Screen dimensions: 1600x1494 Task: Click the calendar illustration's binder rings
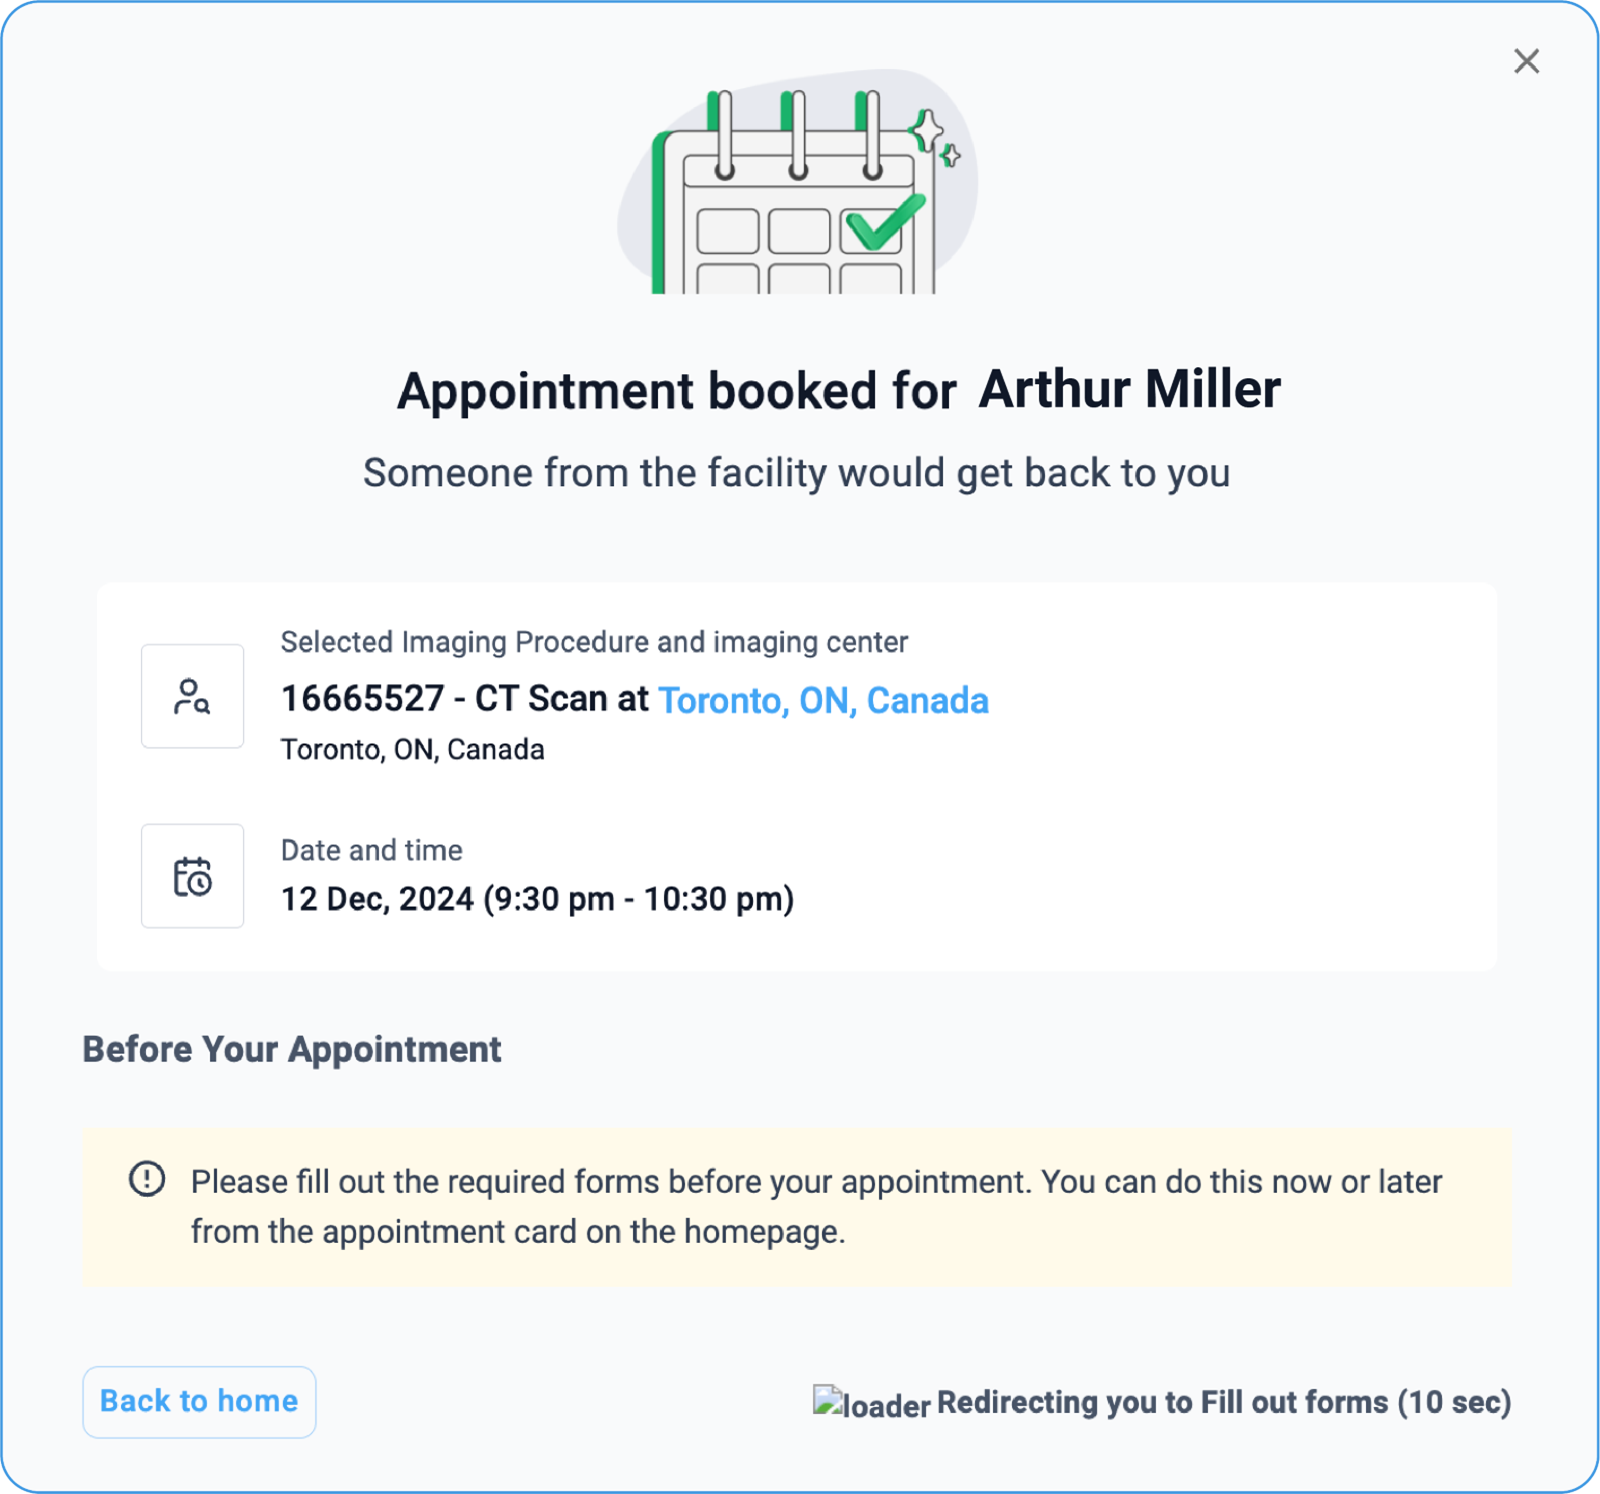coord(798,135)
